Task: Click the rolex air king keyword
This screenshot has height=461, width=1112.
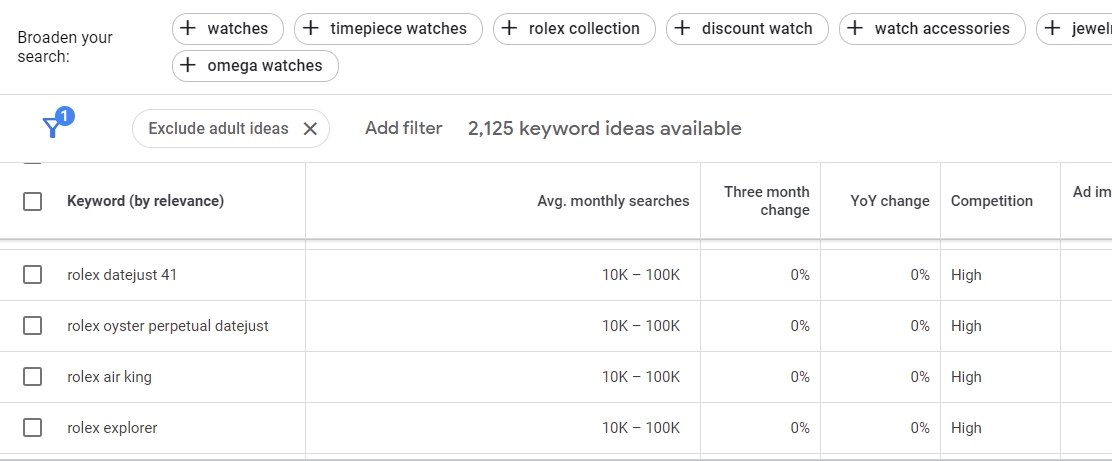Action: [x=109, y=377]
